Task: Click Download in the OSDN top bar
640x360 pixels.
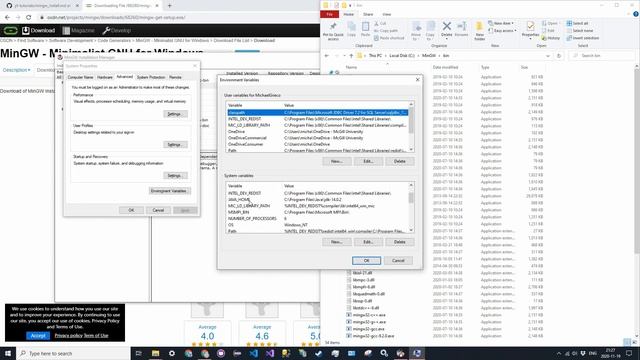Action: click(39, 31)
